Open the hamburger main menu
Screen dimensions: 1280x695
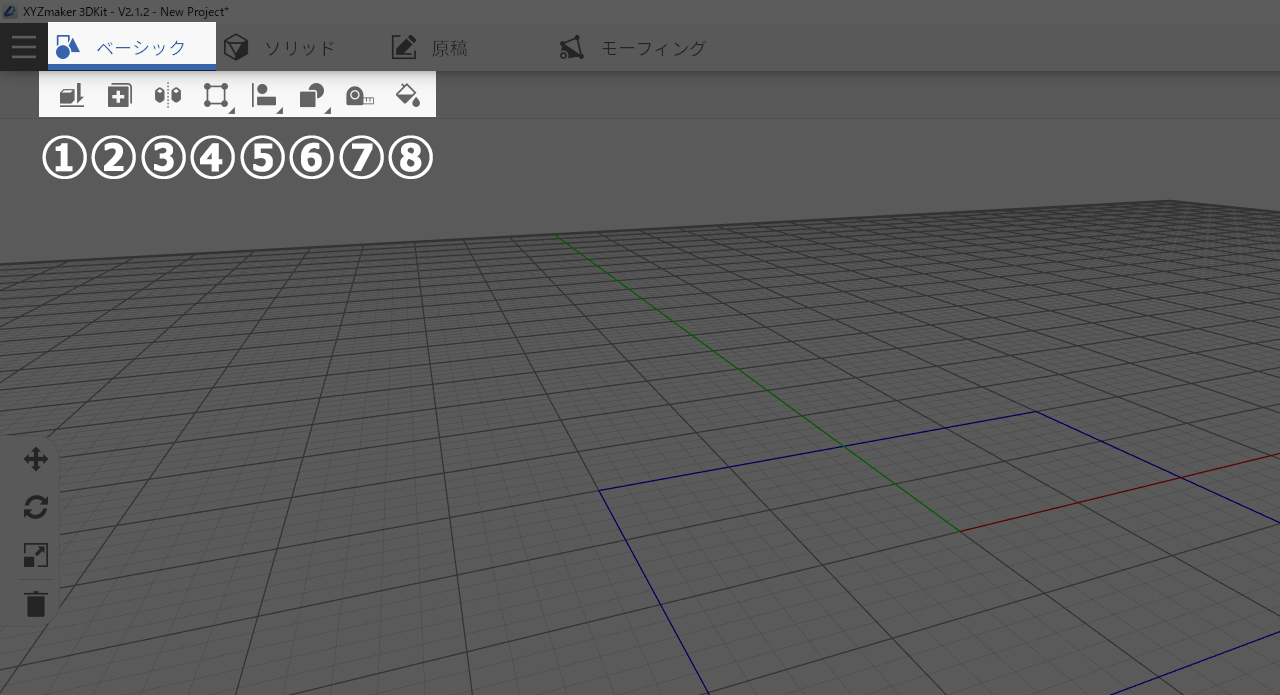pyautogui.click(x=23, y=47)
